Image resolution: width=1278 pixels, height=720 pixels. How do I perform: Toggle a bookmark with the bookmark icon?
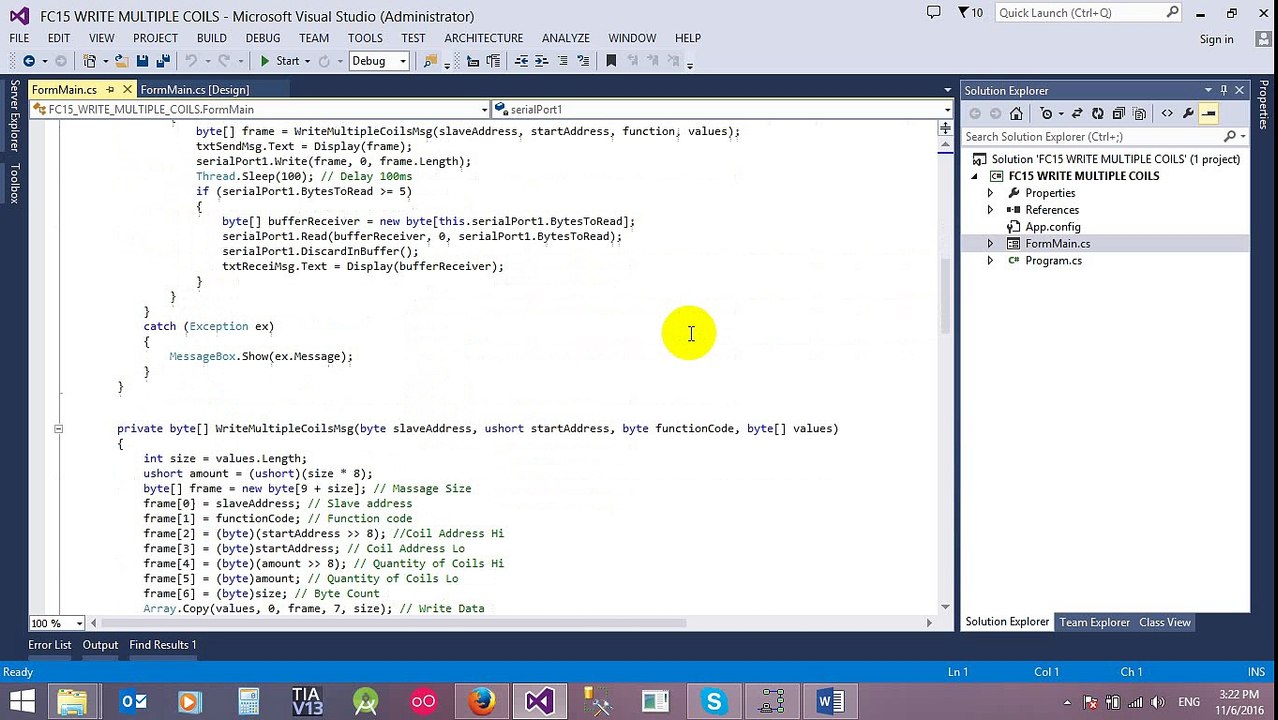[x=611, y=61]
